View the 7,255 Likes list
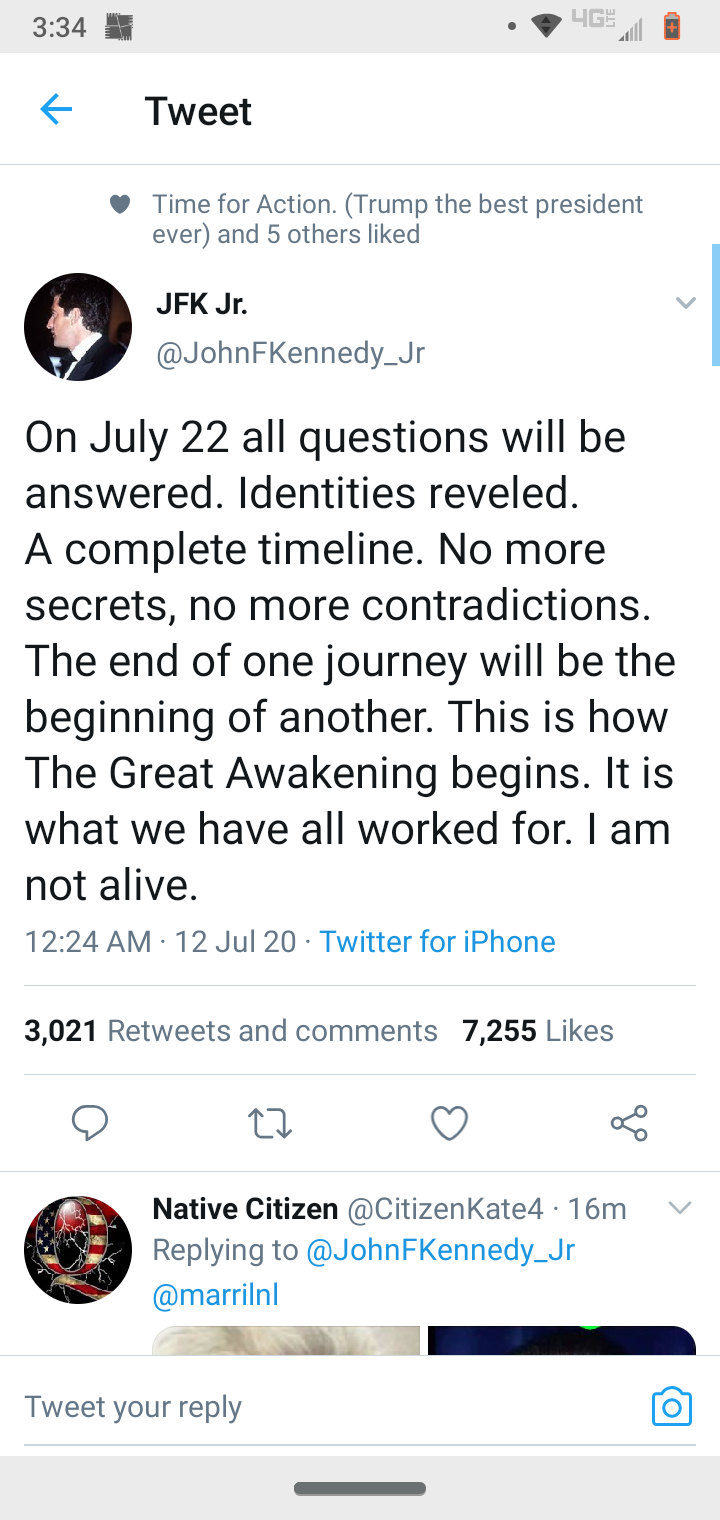The height and width of the screenshot is (1520, 720). click(x=538, y=1031)
